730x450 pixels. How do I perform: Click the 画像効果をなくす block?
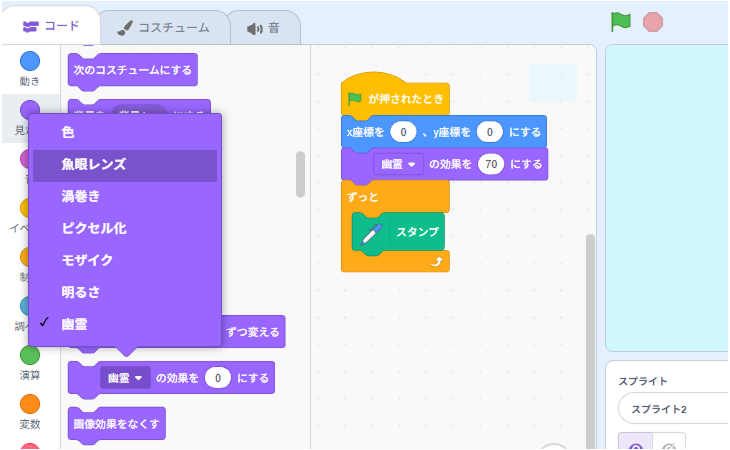tap(116, 423)
